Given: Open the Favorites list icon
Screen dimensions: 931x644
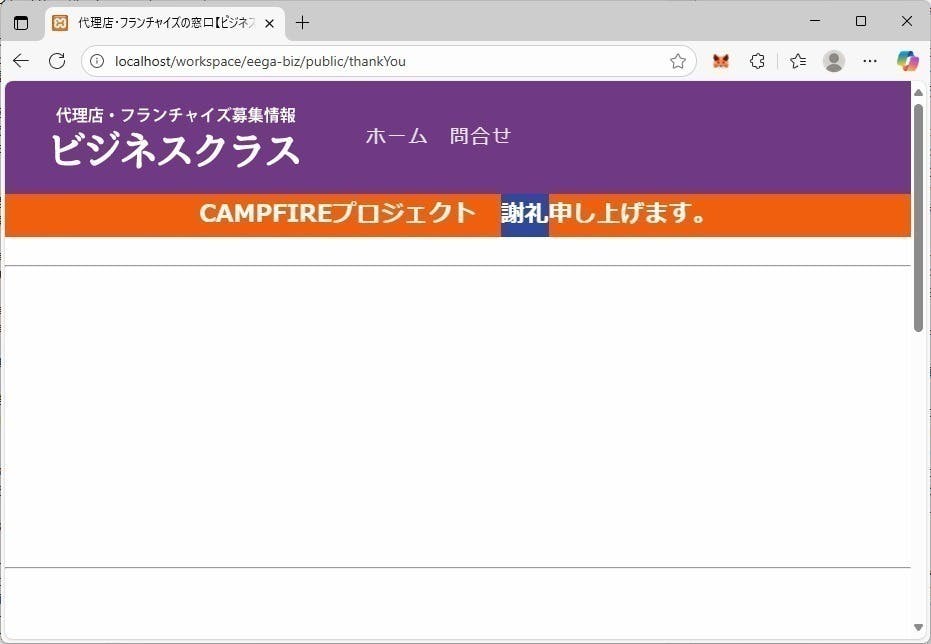Looking at the screenshot, I should (x=798, y=61).
